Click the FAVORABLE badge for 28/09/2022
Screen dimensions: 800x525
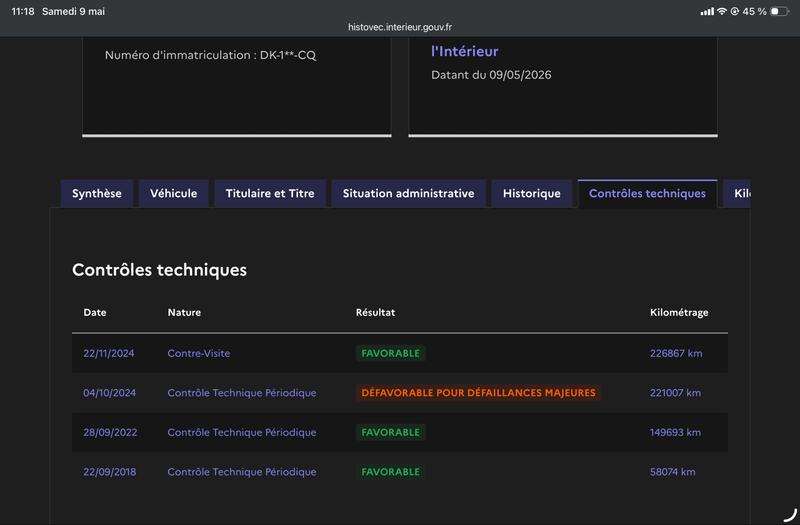tap(391, 432)
